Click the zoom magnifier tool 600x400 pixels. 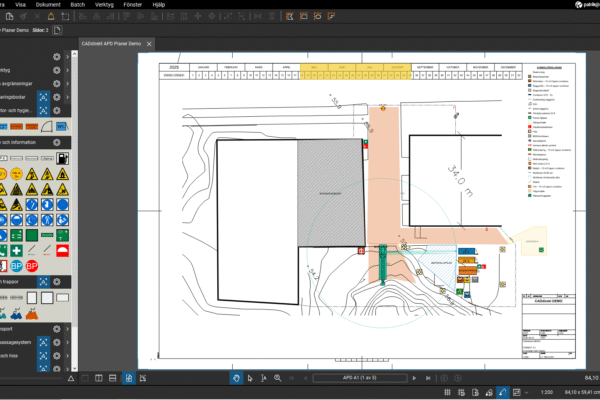276,378
